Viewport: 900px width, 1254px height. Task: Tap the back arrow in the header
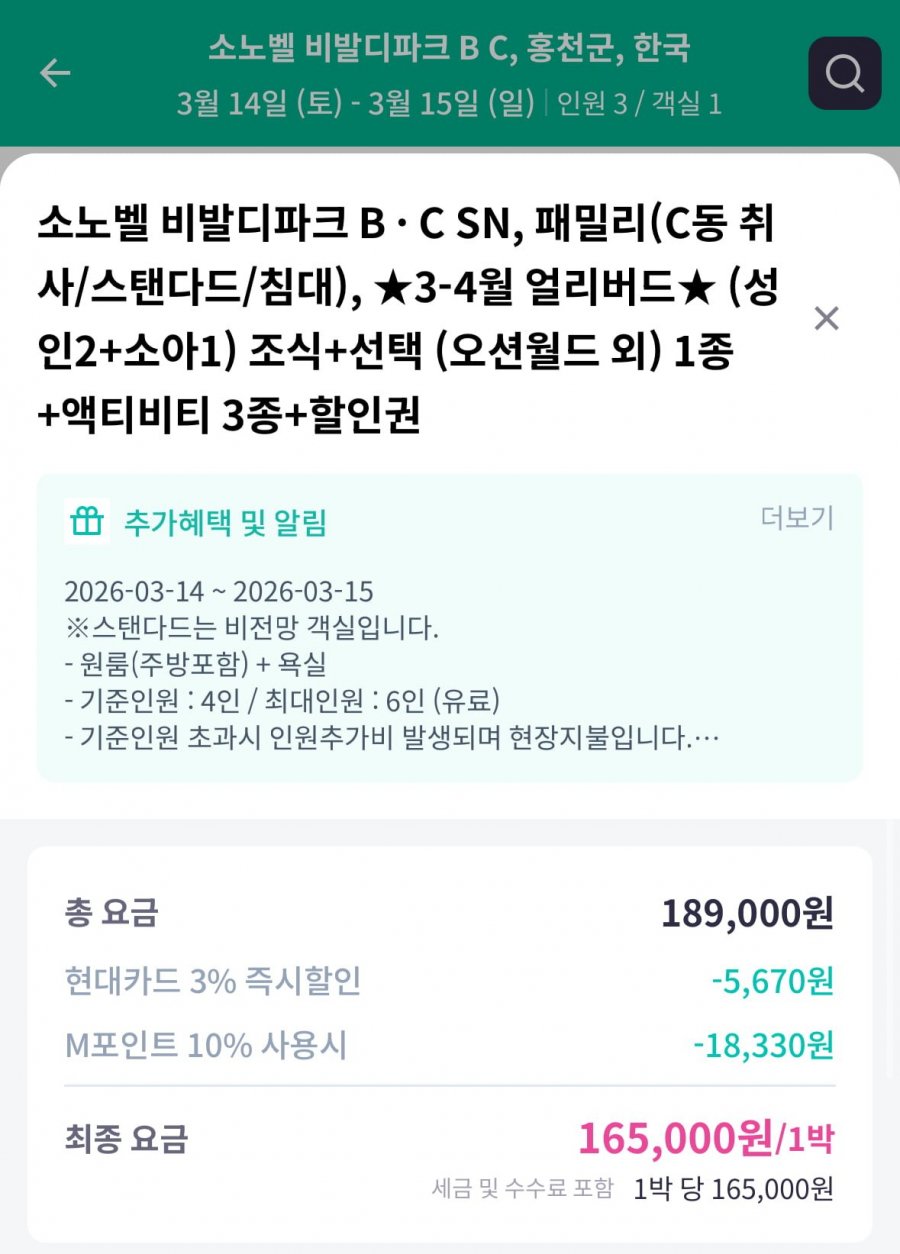pyautogui.click(x=55, y=73)
